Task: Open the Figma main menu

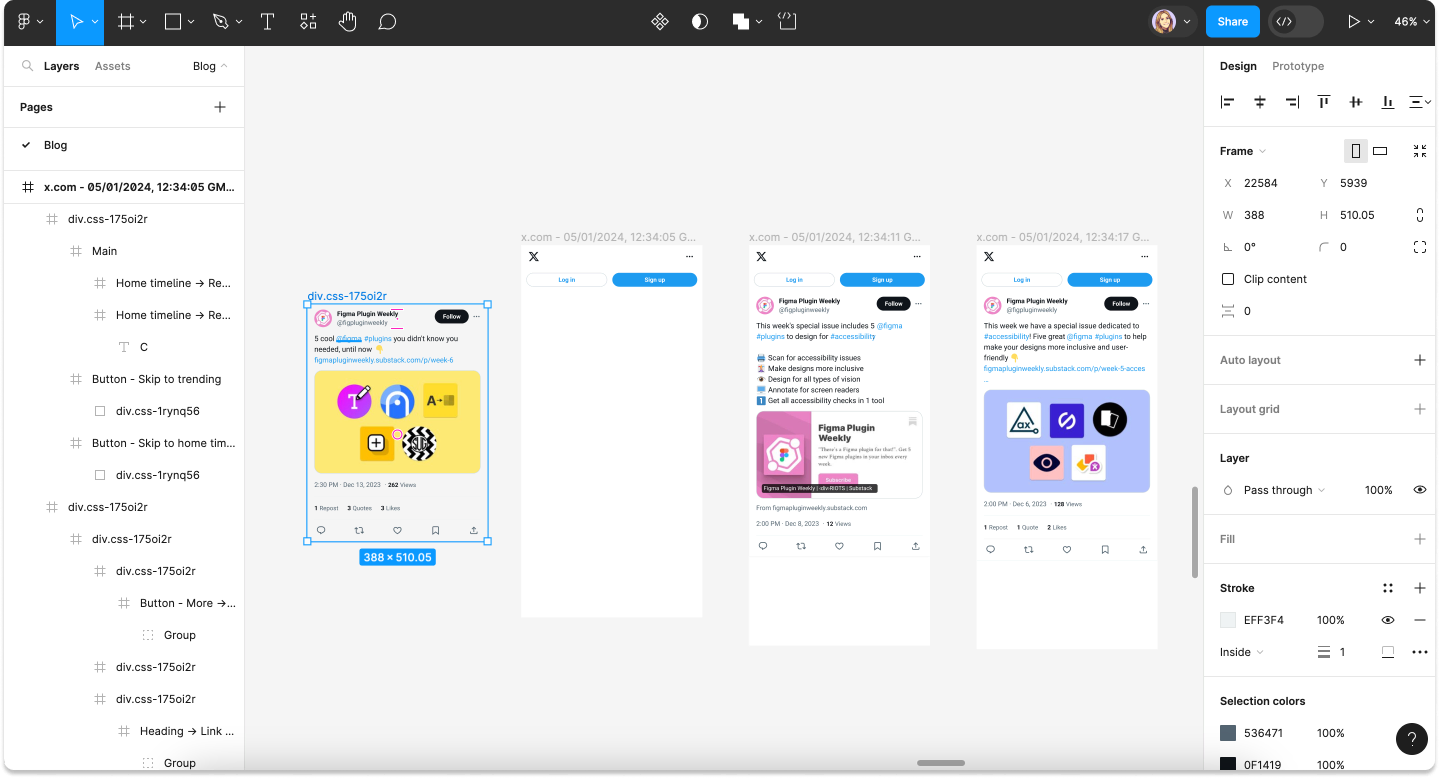Action: pos(24,21)
